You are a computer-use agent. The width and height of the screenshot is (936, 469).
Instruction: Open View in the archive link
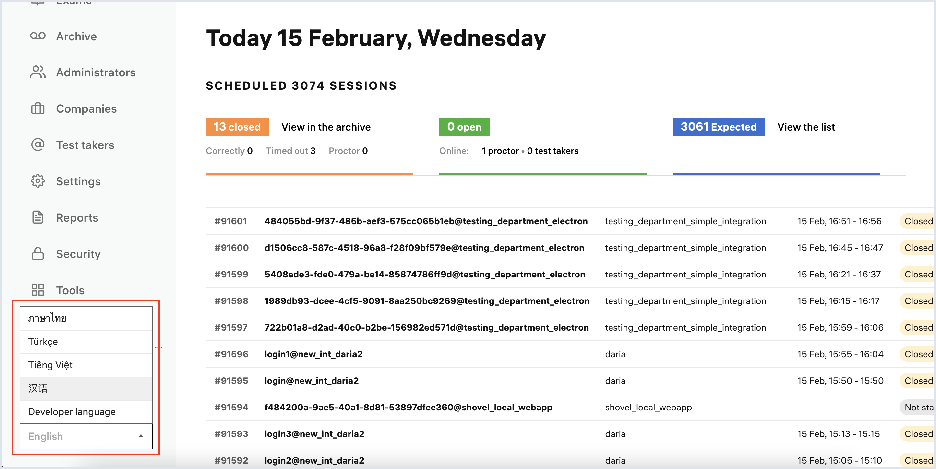pos(326,127)
